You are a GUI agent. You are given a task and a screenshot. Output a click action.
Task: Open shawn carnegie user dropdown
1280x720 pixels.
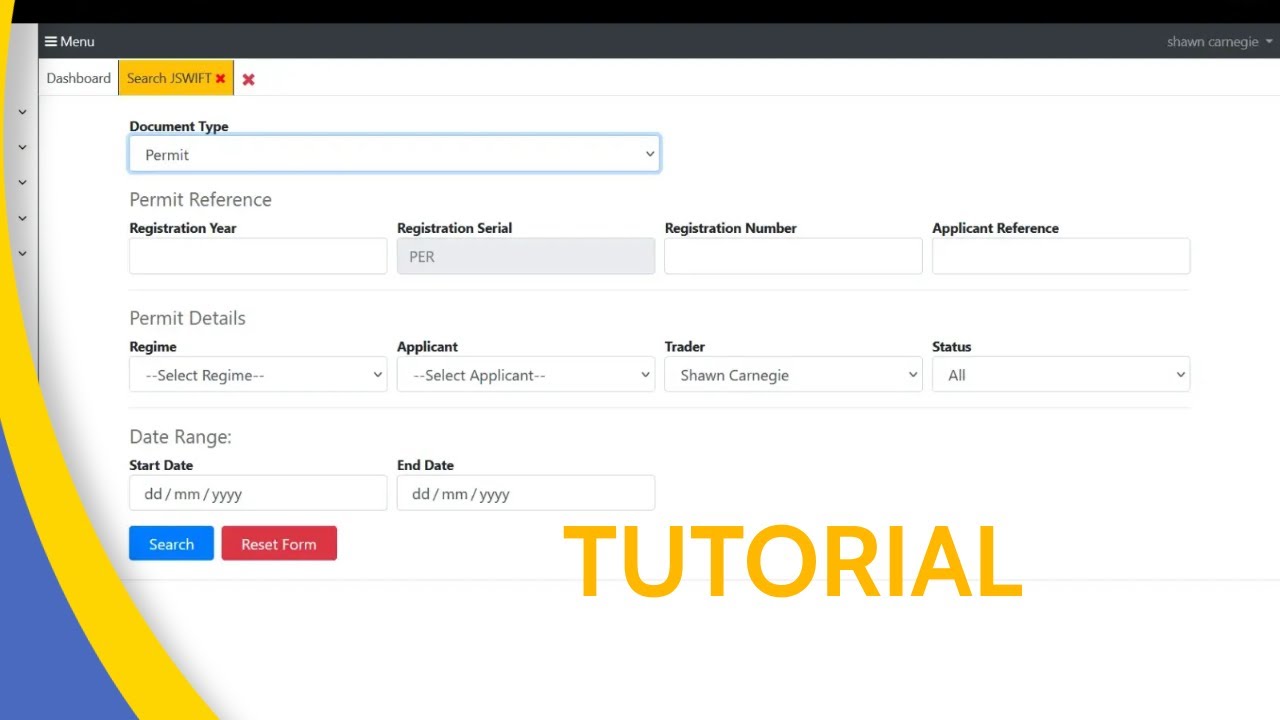(1220, 42)
